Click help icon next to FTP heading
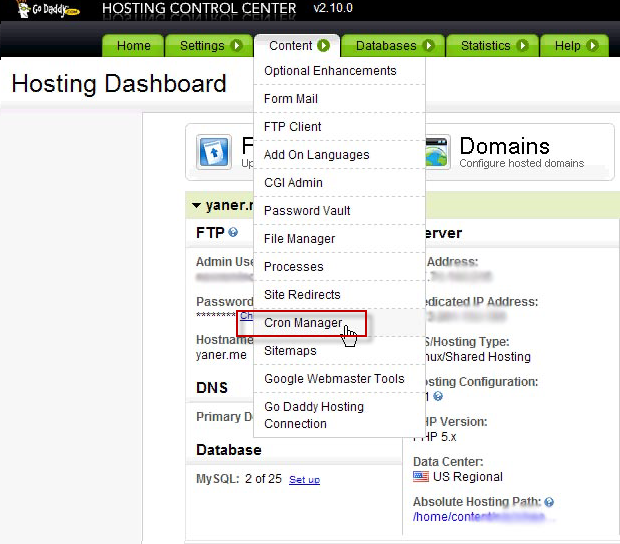 click(x=233, y=232)
